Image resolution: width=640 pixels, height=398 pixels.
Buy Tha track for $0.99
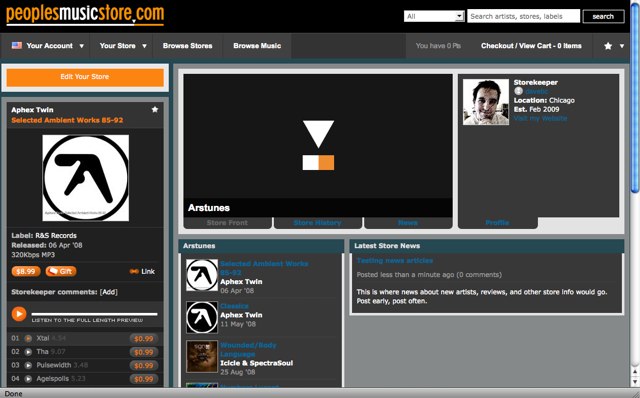tap(144, 352)
